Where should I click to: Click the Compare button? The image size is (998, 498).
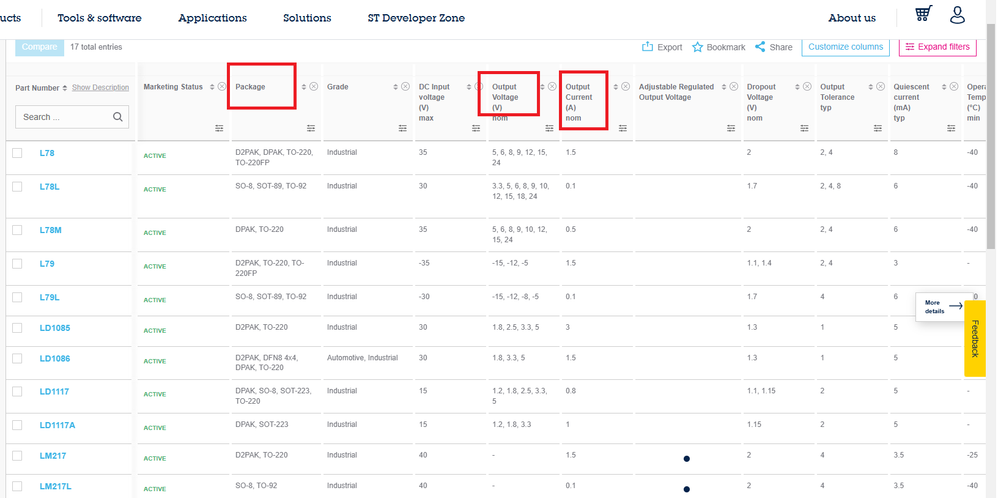tap(39, 46)
